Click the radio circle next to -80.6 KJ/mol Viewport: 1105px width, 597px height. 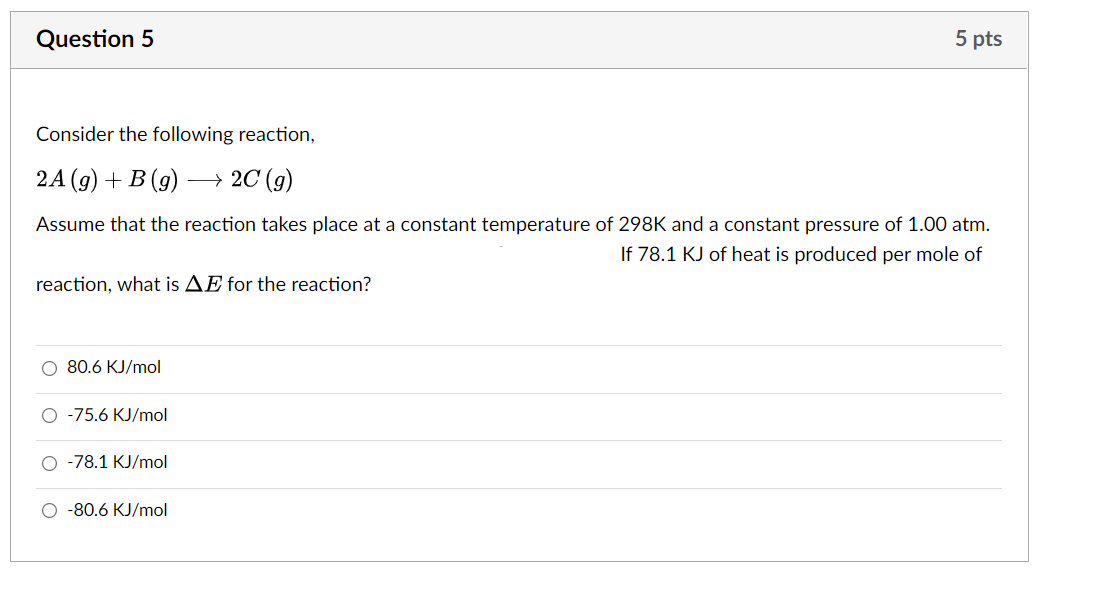click(48, 510)
